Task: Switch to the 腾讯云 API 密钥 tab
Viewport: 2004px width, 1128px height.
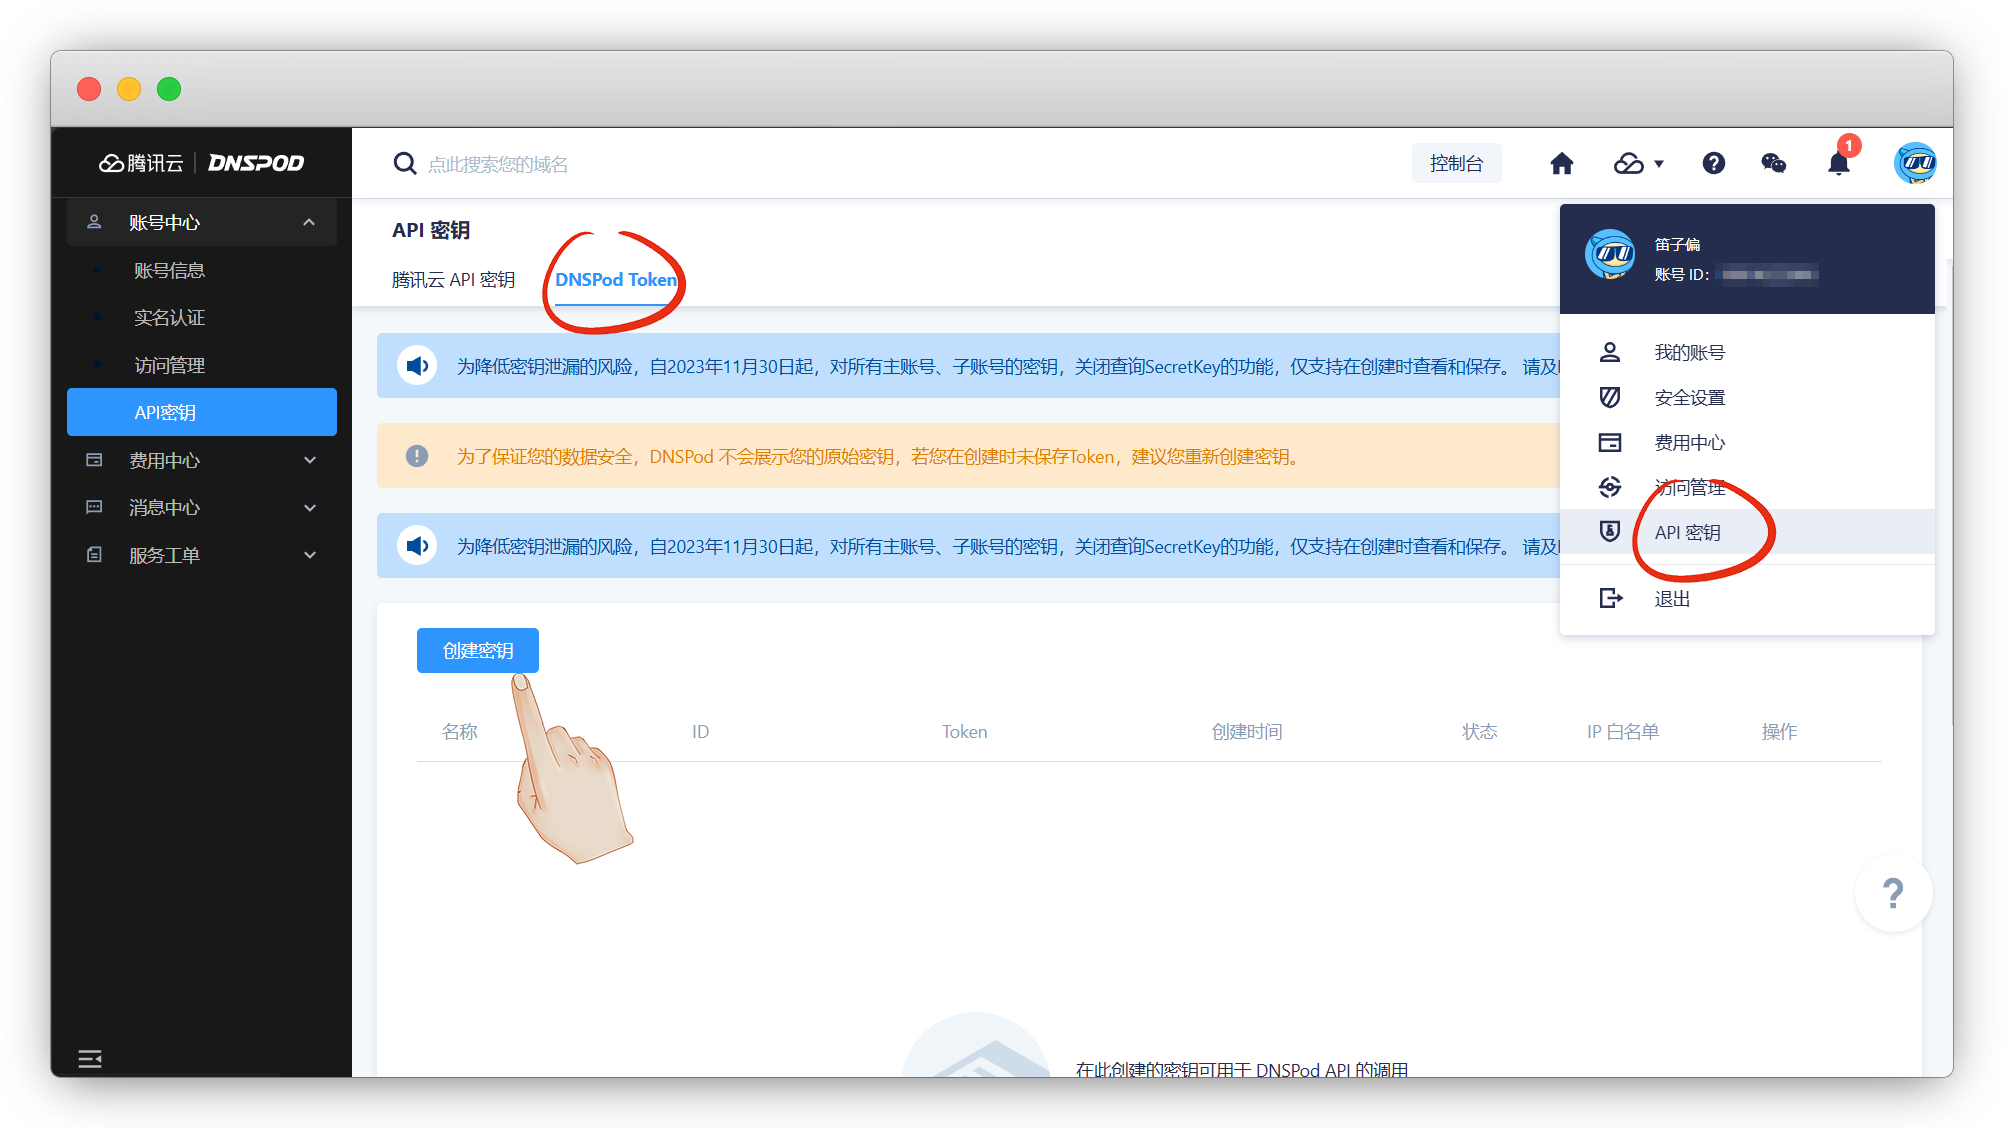Action: pos(453,280)
